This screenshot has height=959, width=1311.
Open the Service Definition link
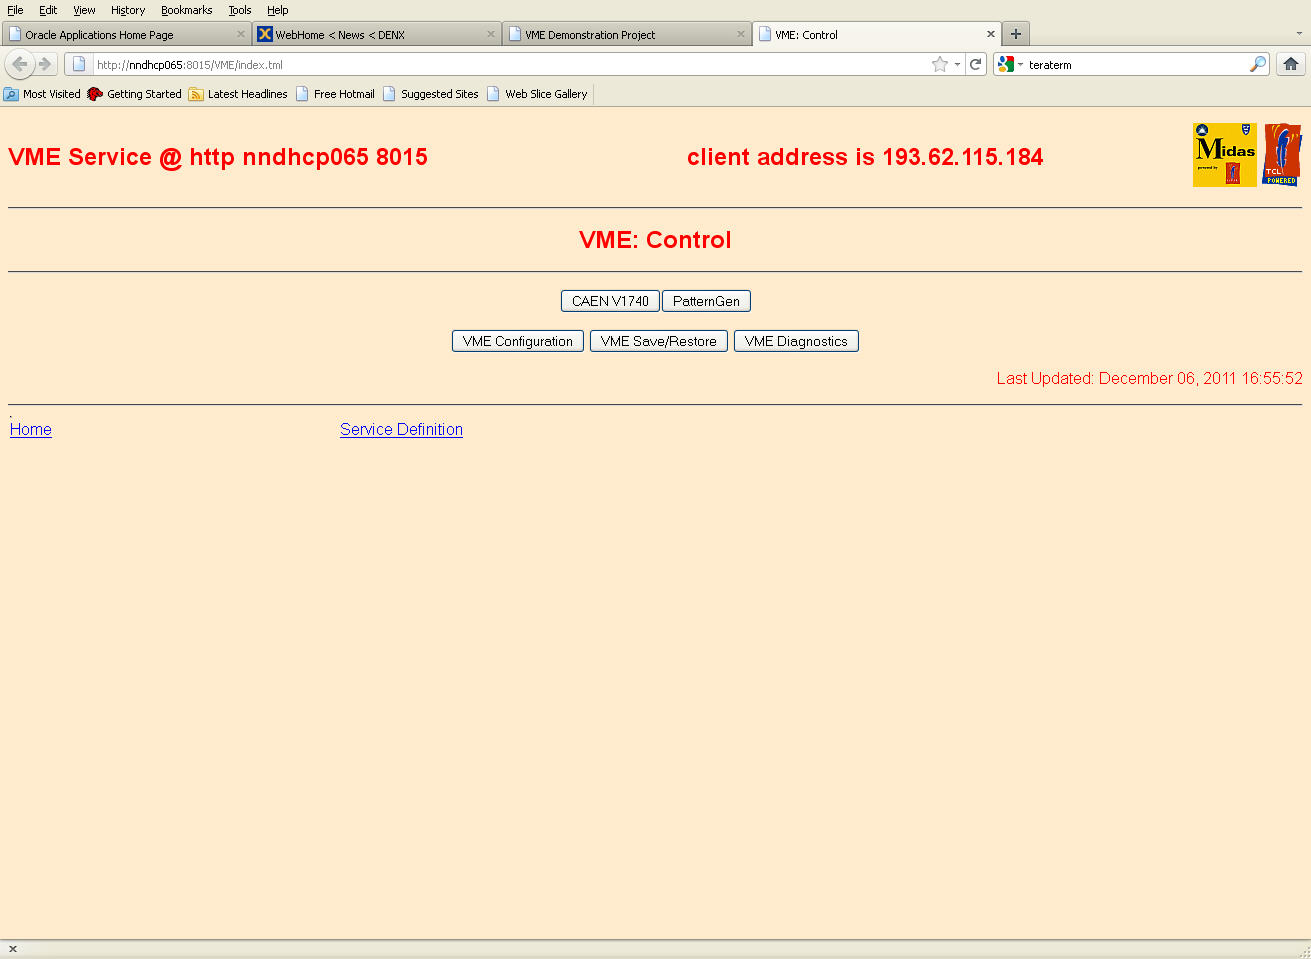401,429
